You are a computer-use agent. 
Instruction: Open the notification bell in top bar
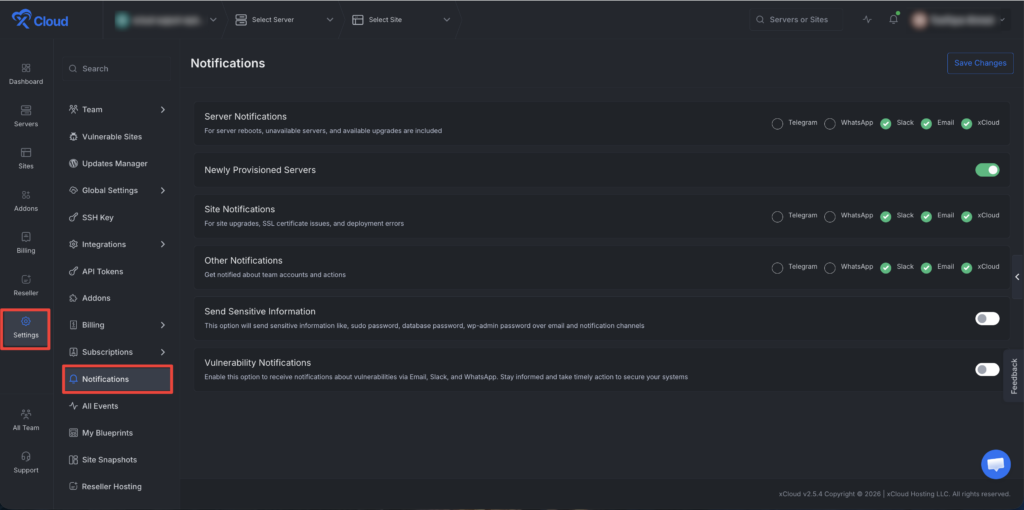pyautogui.click(x=893, y=20)
